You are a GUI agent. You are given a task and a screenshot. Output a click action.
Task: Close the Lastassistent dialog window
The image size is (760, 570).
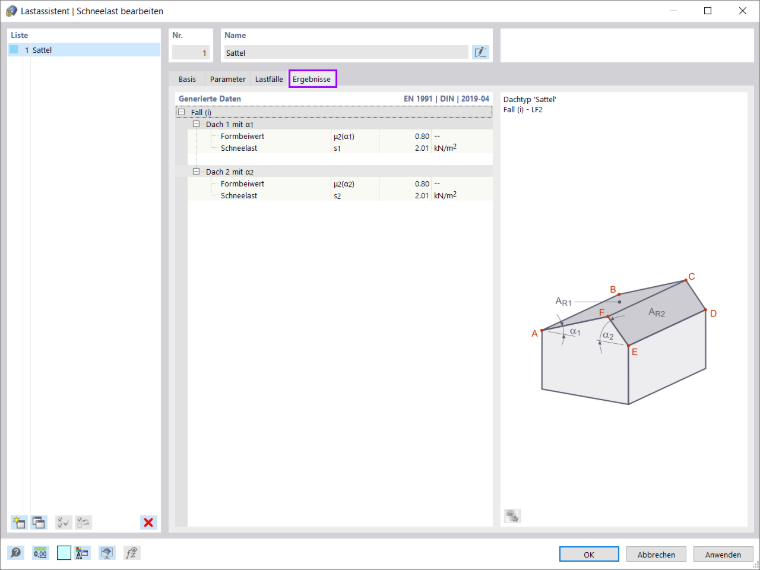click(x=742, y=11)
